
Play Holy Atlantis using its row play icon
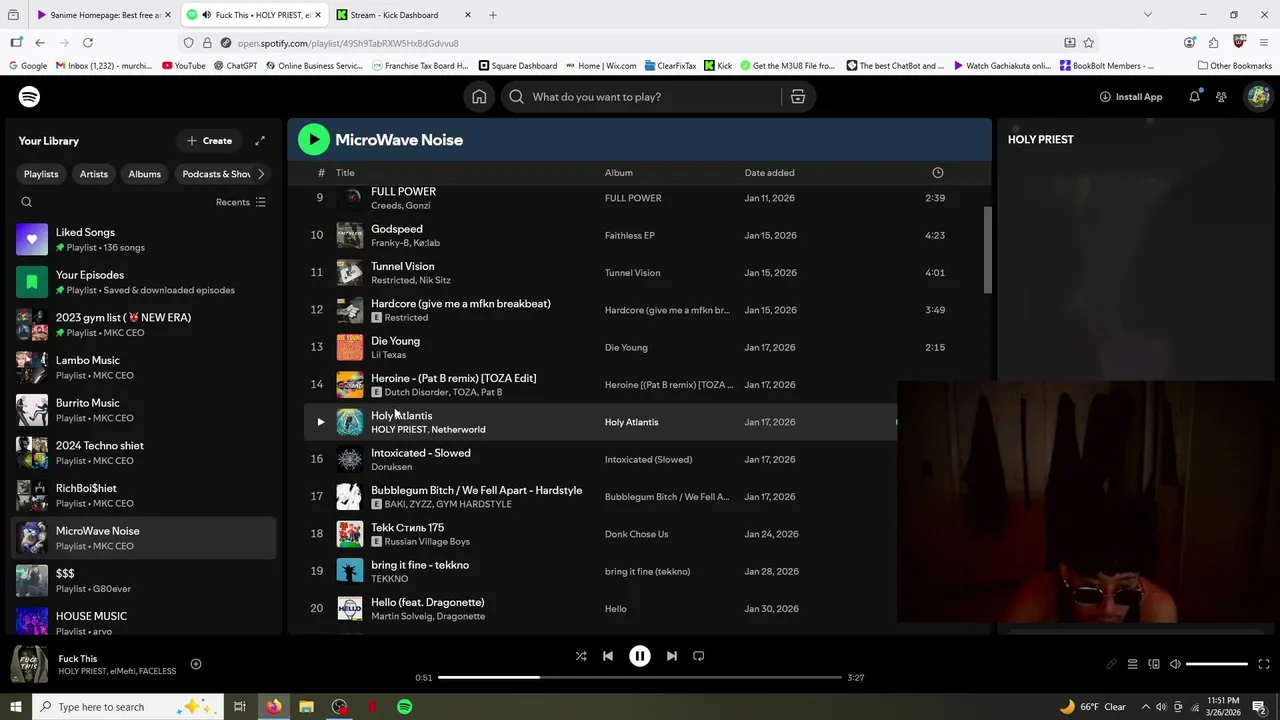320,422
